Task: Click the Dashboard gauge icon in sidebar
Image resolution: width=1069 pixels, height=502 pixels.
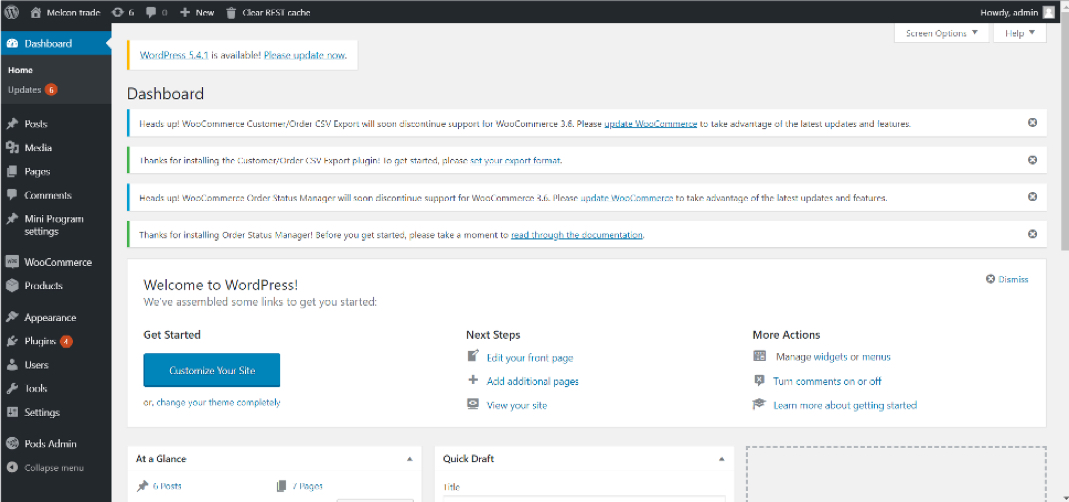Action: [12, 44]
